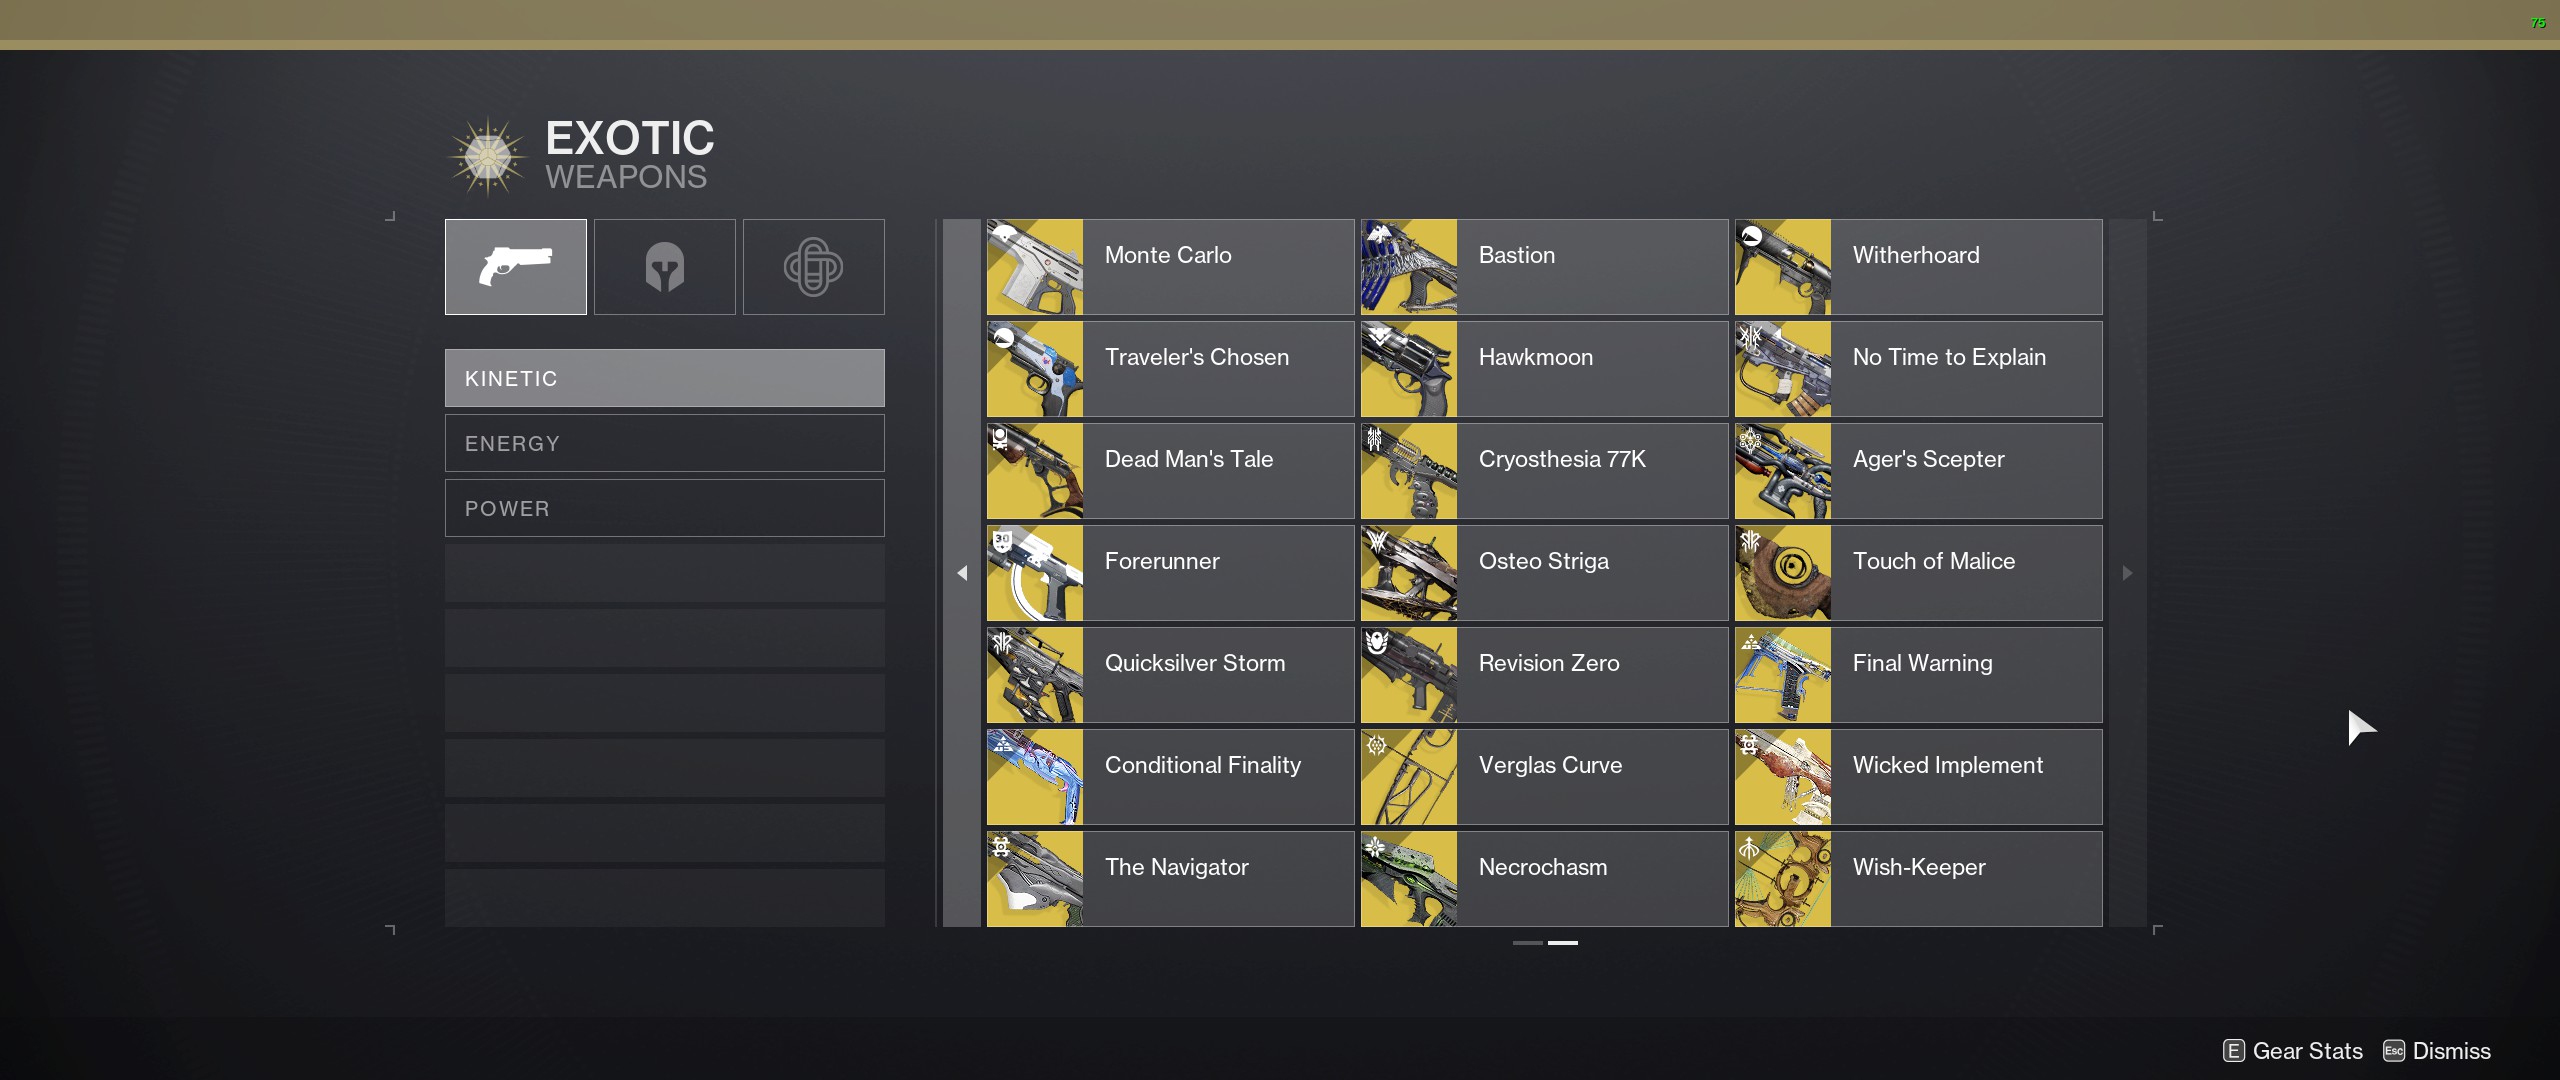Choose the Conditional Finality shotgun icon
The image size is (2560, 1080).
(1034, 777)
